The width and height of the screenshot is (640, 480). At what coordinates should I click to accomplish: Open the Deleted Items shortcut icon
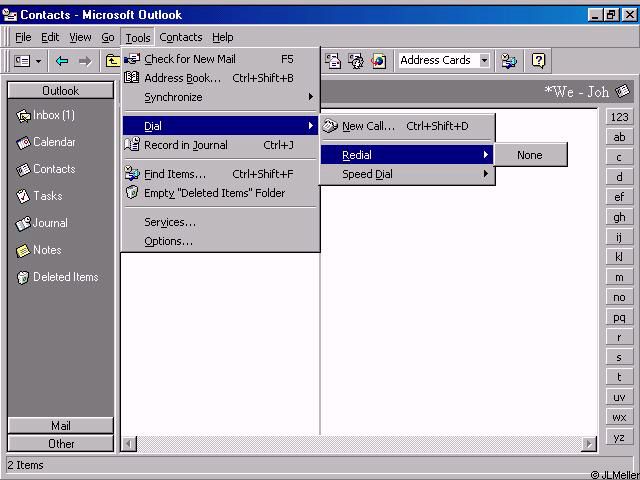pyautogui.click(x=23, y=277)
